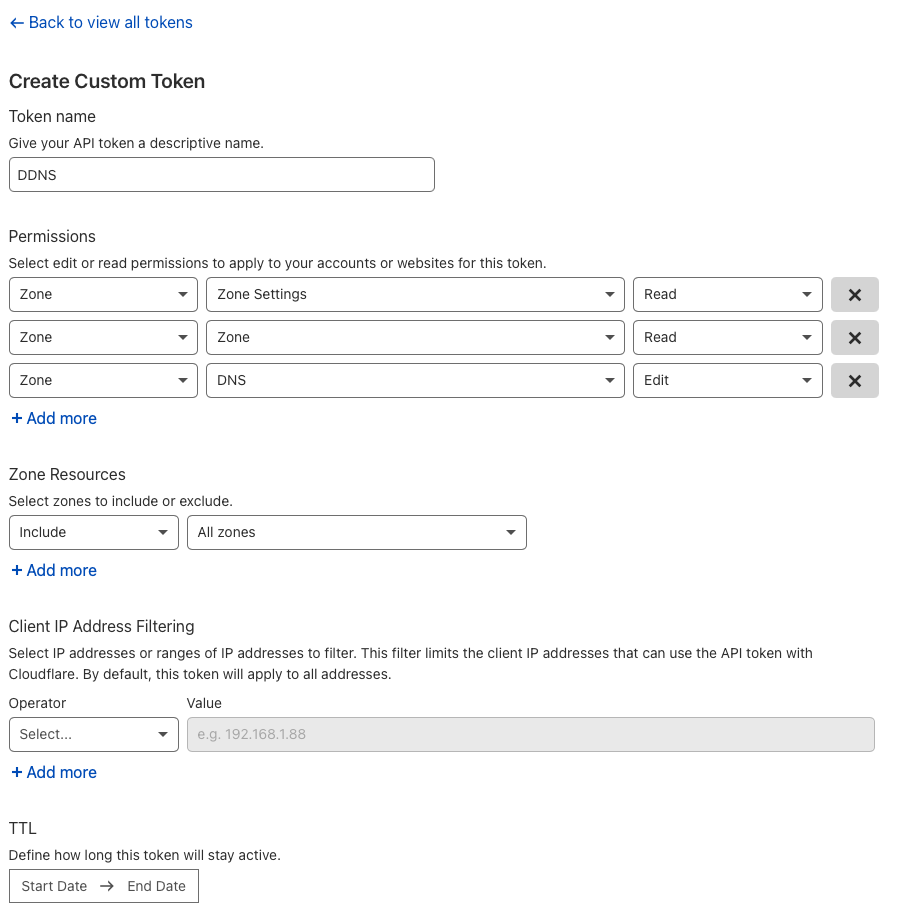Open the Zone Settings permission dropdown
The width and height of the screenshot is (900, 913).
click(414, 295)
